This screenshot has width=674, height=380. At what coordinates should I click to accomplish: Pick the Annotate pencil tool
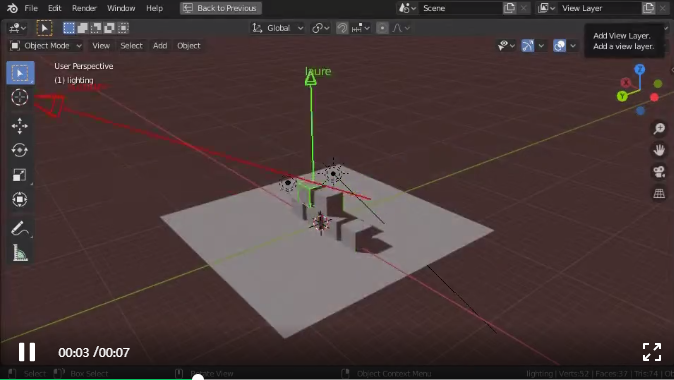(x=20, y=228)
